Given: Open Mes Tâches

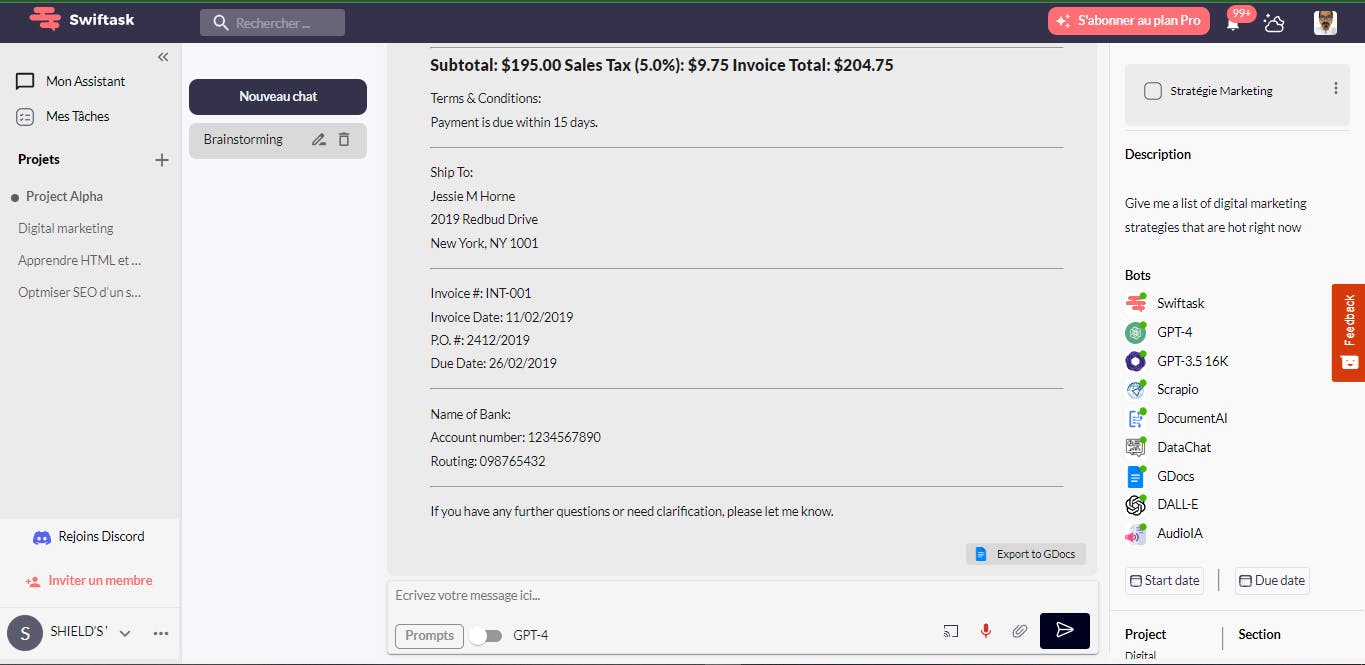Looking at the screenshot, I should 64,116.
